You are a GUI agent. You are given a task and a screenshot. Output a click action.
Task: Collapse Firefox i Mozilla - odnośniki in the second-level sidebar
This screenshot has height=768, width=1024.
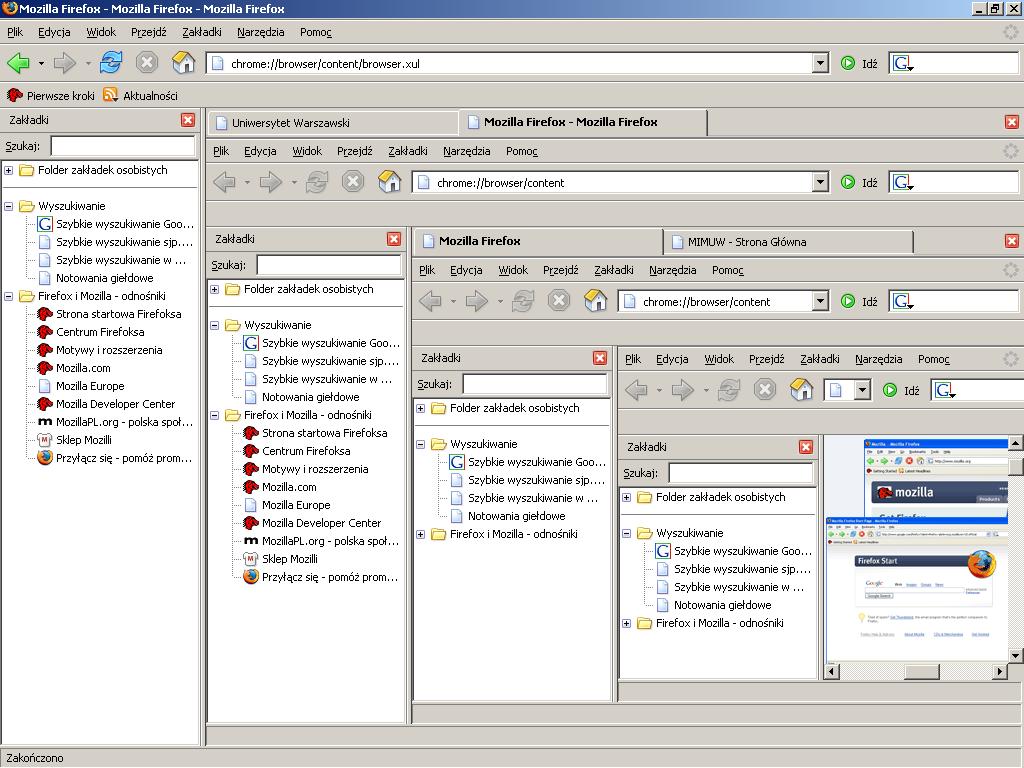(x=215, y=415)
